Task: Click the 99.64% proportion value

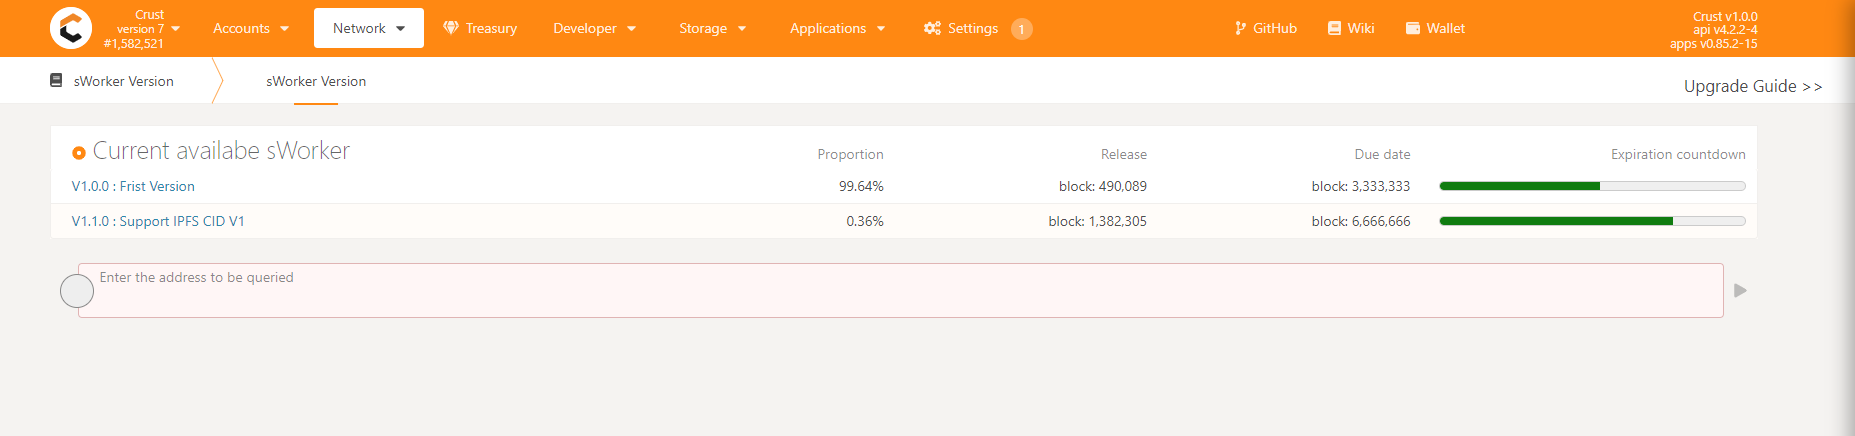Action: 861,186
